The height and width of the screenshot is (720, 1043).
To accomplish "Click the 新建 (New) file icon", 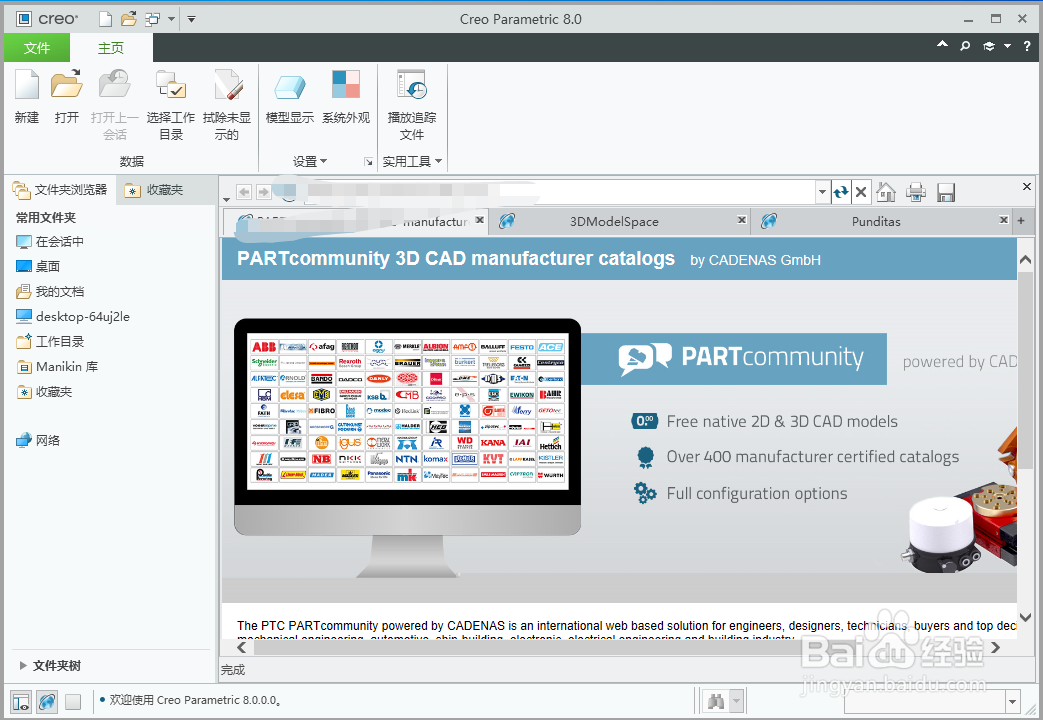I will click(x=27, y=85).
